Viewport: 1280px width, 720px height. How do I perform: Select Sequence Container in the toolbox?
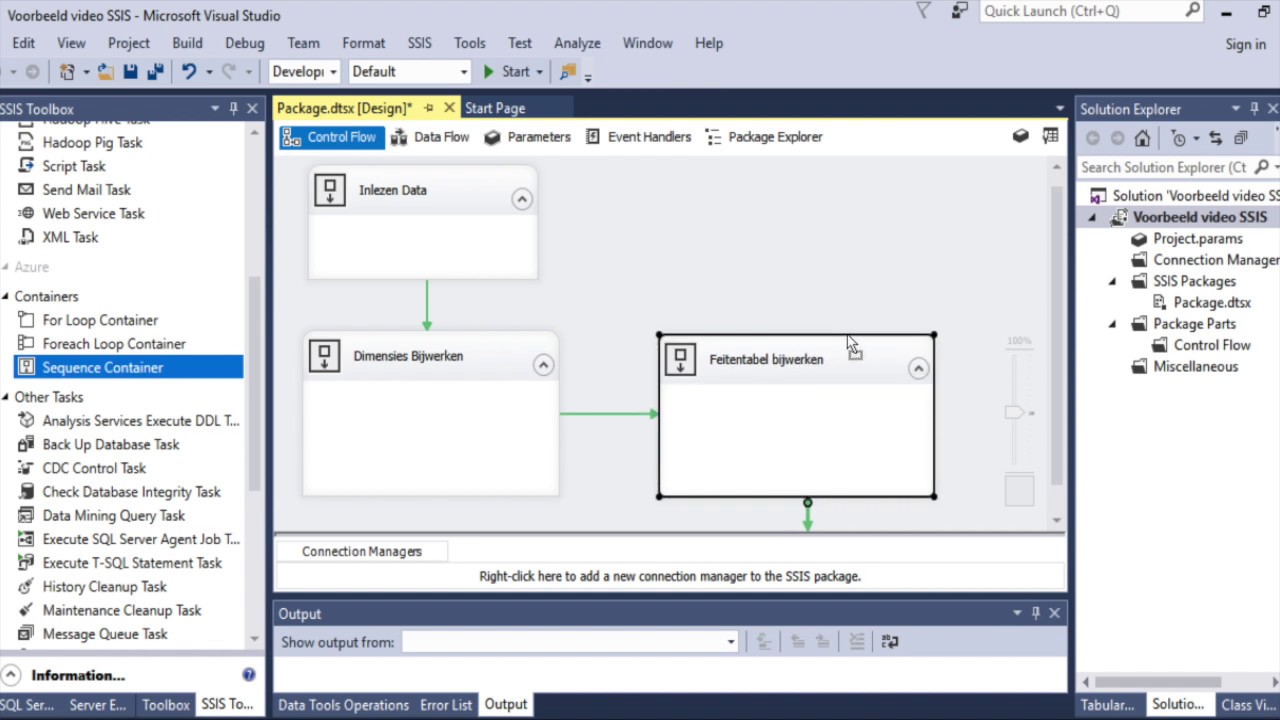click(129, 368)
